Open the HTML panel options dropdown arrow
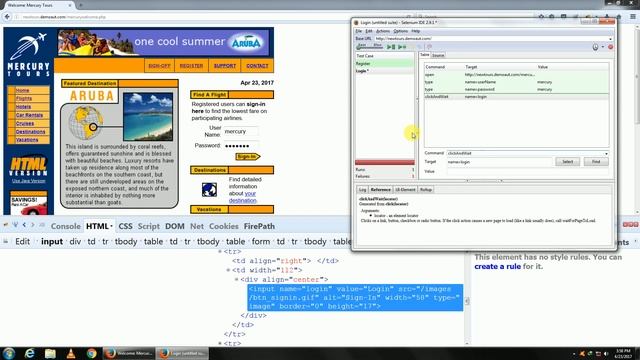640x360 pixels. point(111,226)
